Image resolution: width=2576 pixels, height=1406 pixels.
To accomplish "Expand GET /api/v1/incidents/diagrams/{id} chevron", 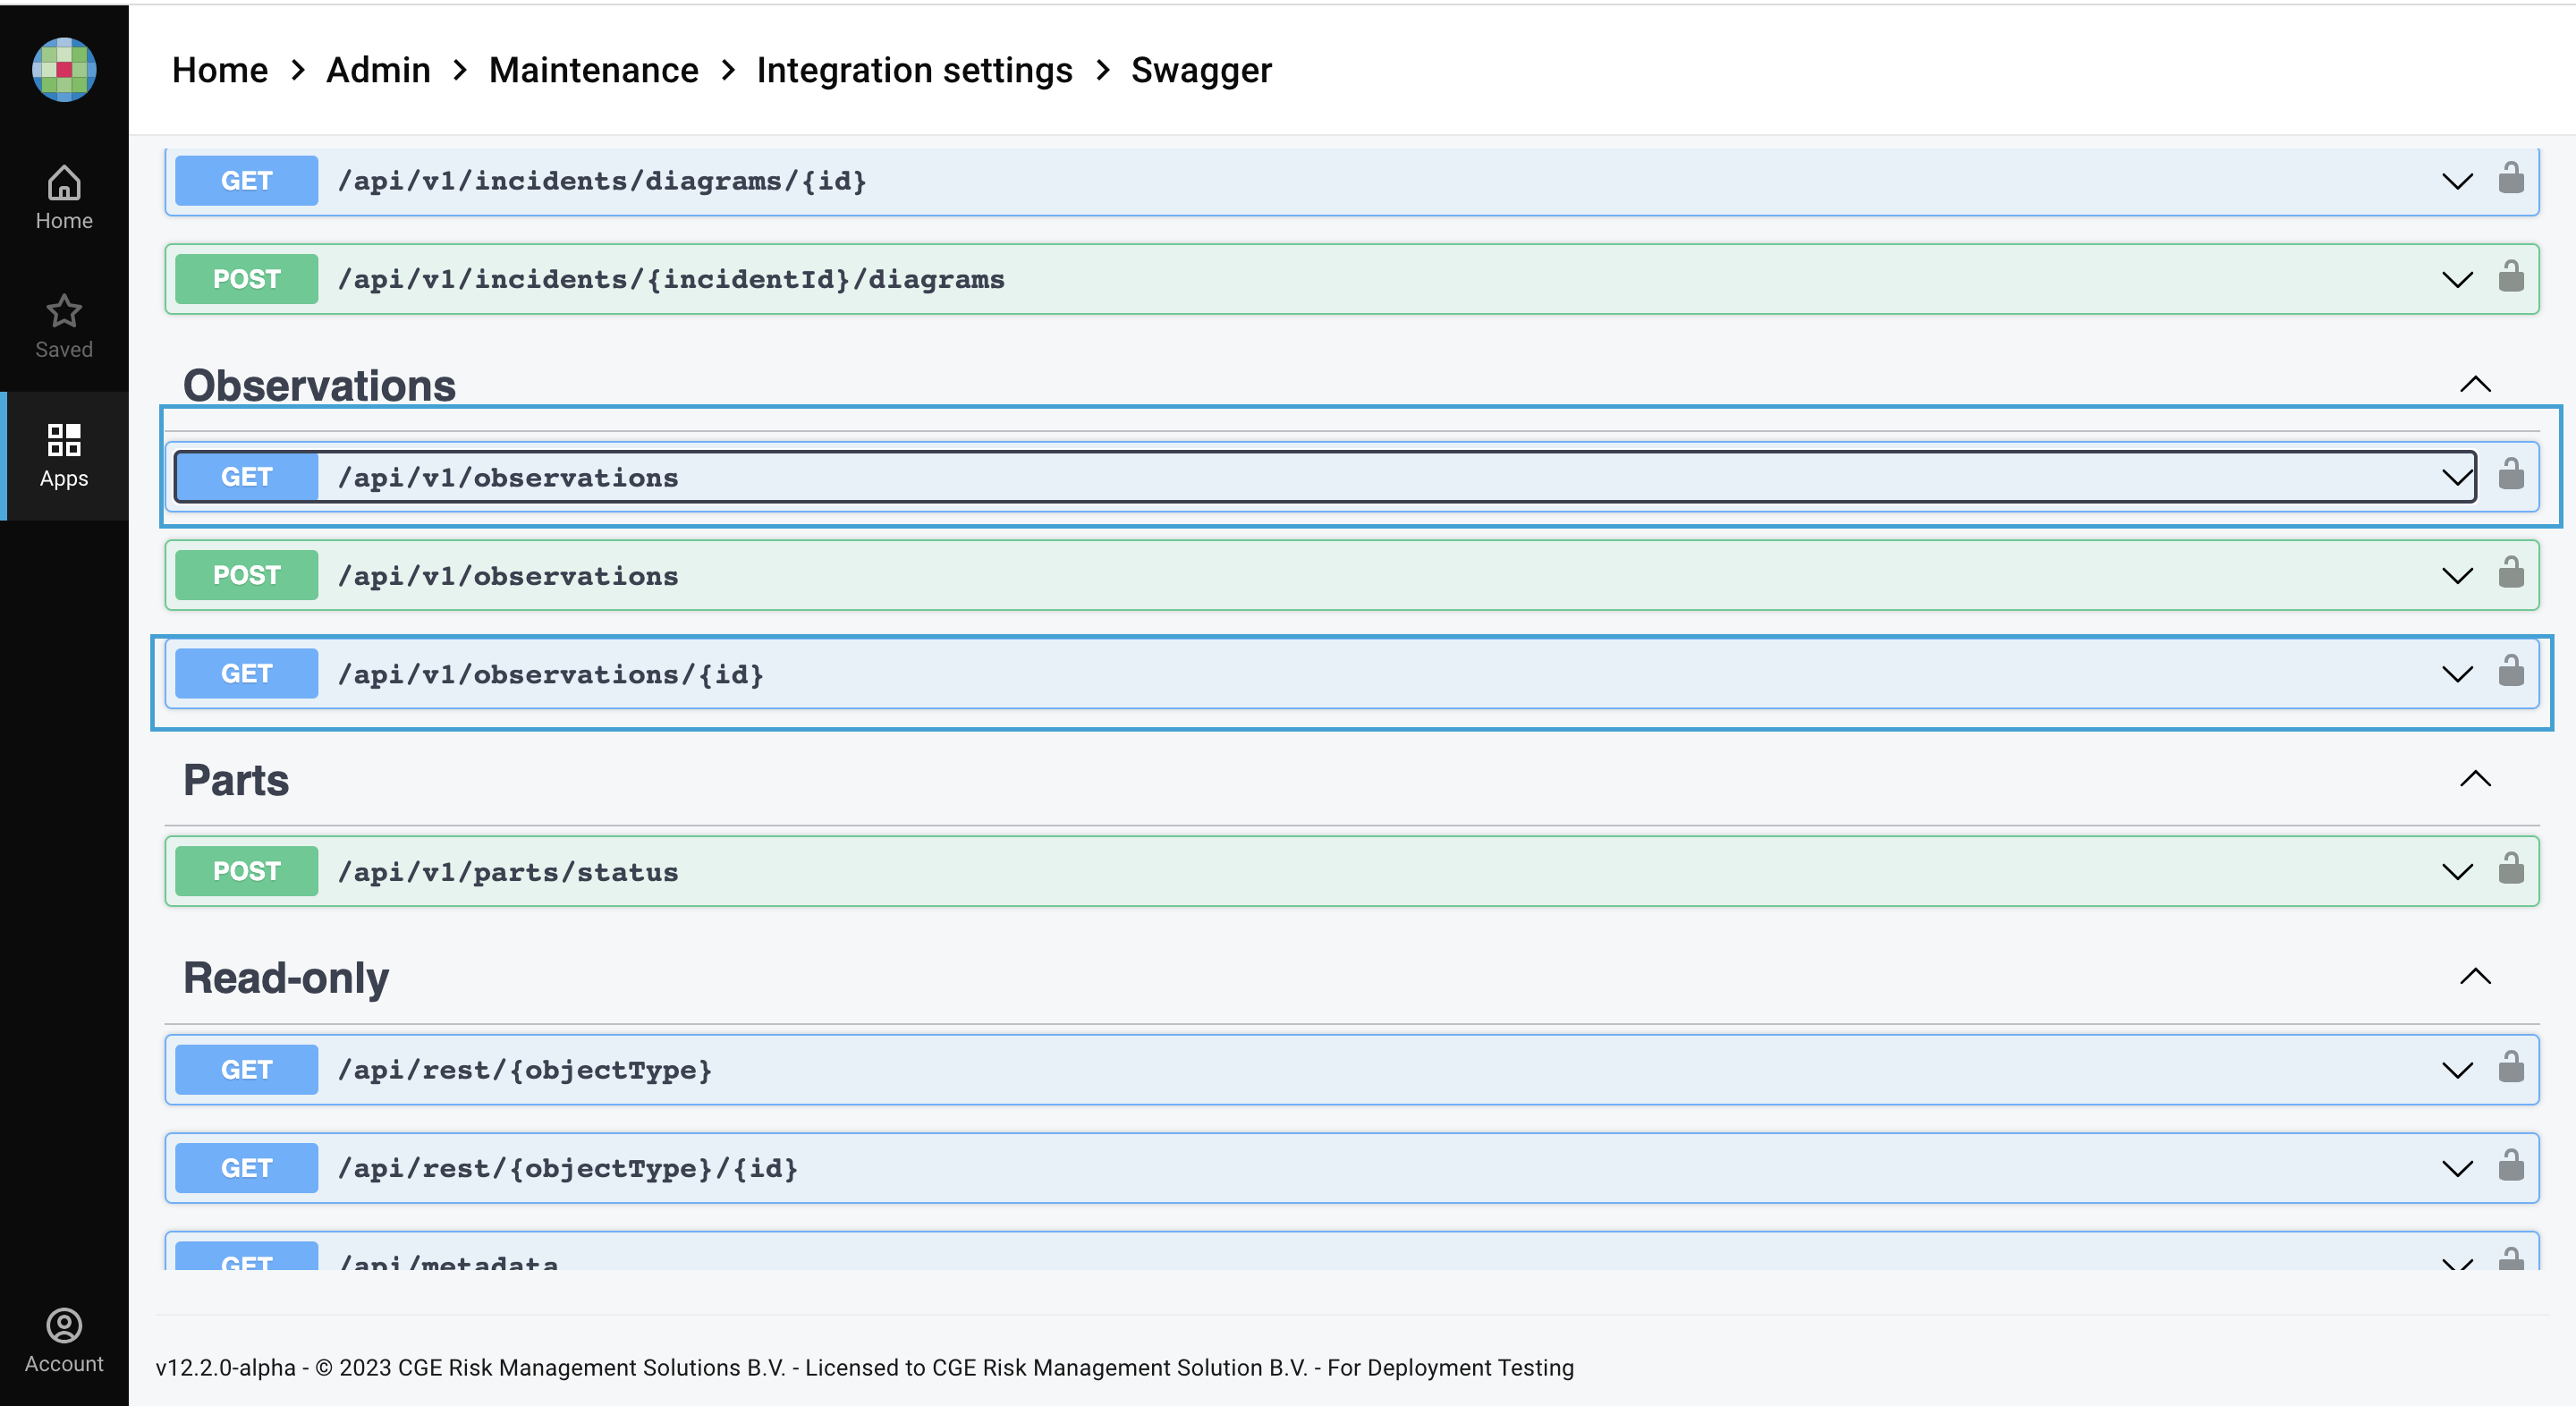I will (2457, 181).
